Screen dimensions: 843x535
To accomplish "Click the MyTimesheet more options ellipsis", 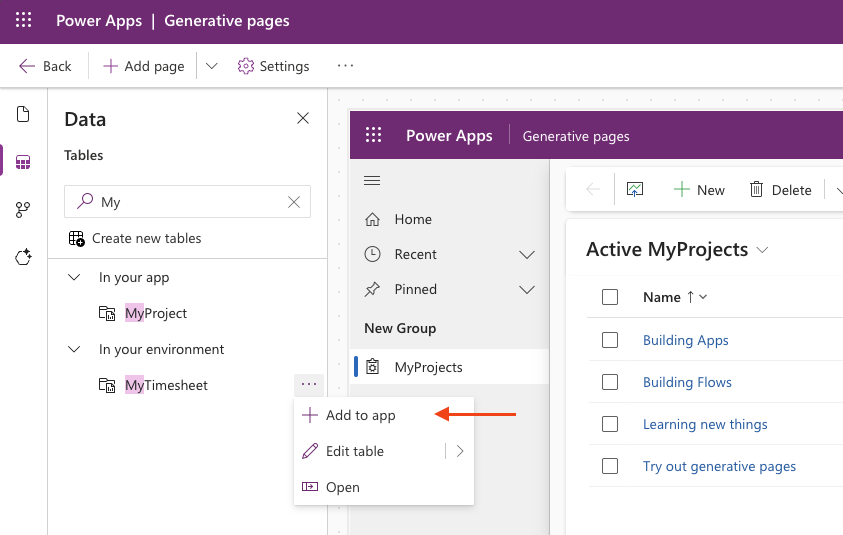I will pos(309,385).
